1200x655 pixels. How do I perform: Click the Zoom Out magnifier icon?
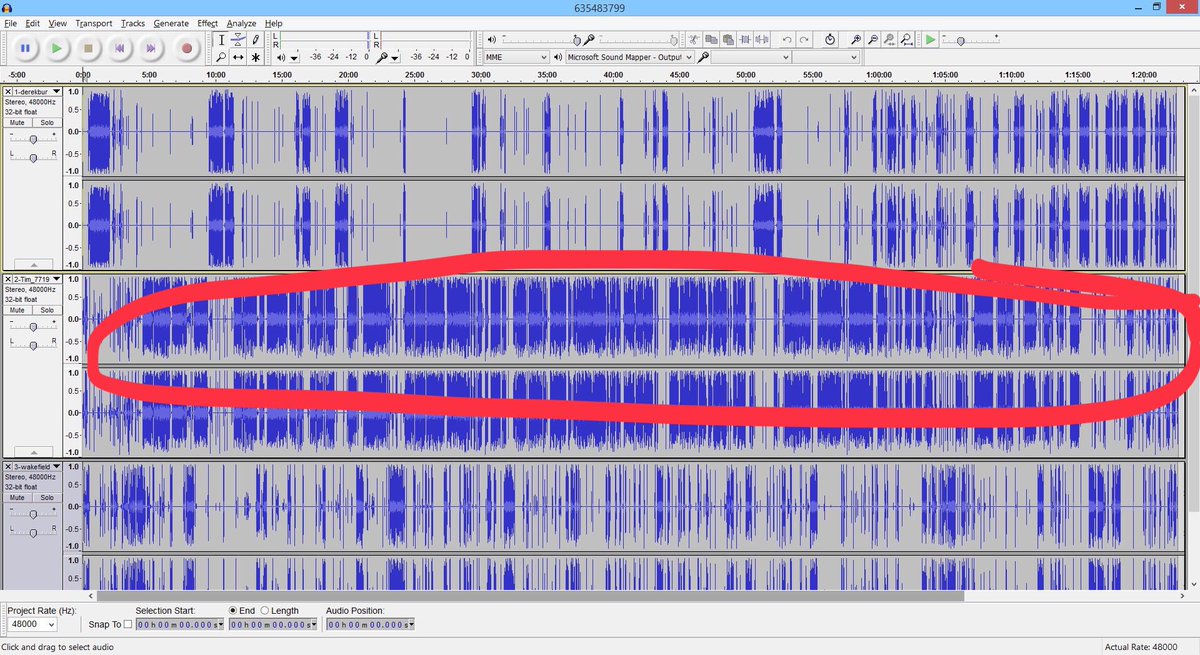[x=872, y=39]
